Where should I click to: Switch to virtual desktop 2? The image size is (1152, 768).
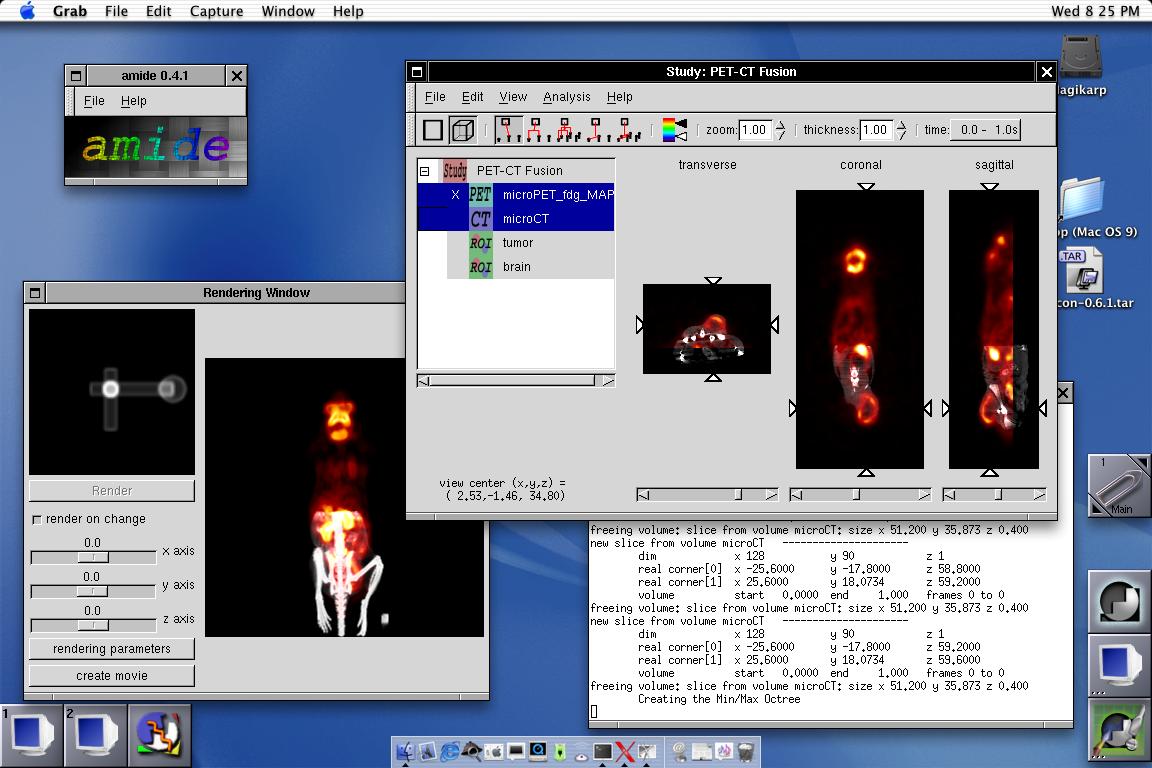point(95,735)
